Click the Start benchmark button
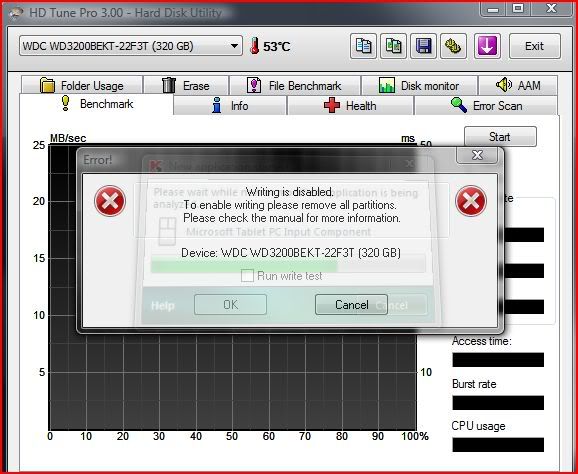This screenshot has height=474, width=578. (500, 137)
